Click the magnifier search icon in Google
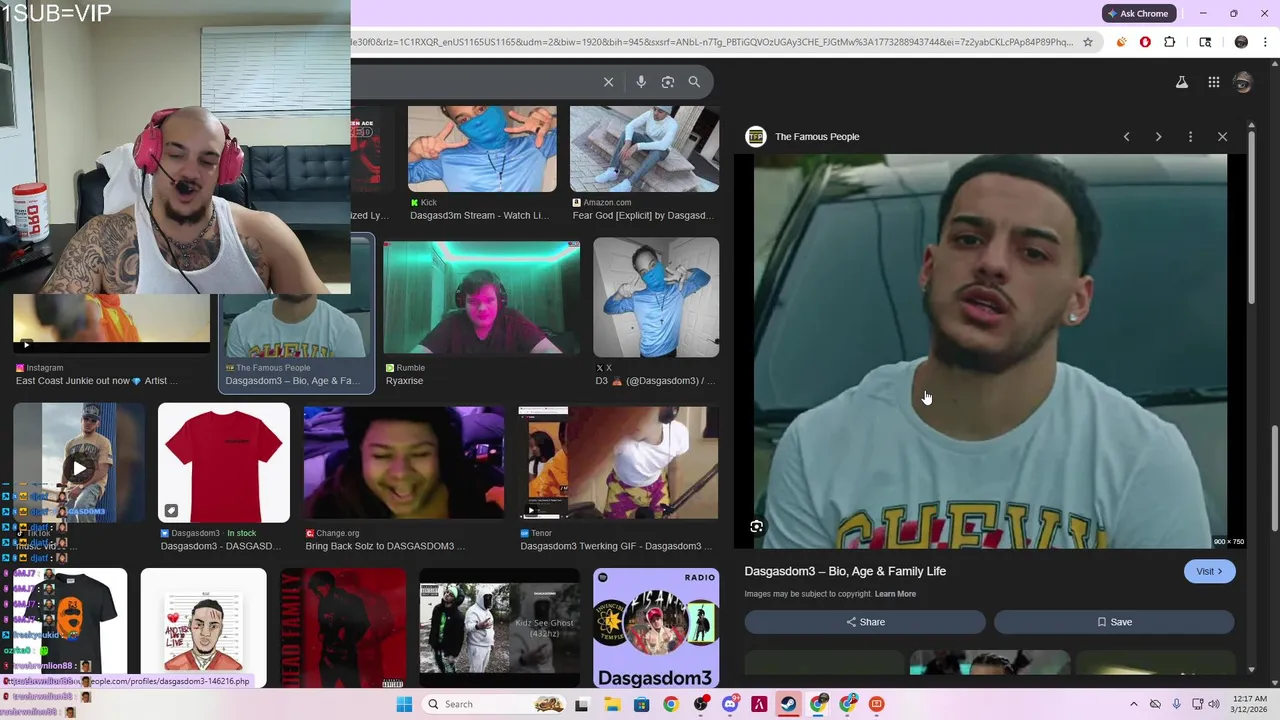The width and height of the screenshot is (1280, 720). click(694, 82)
